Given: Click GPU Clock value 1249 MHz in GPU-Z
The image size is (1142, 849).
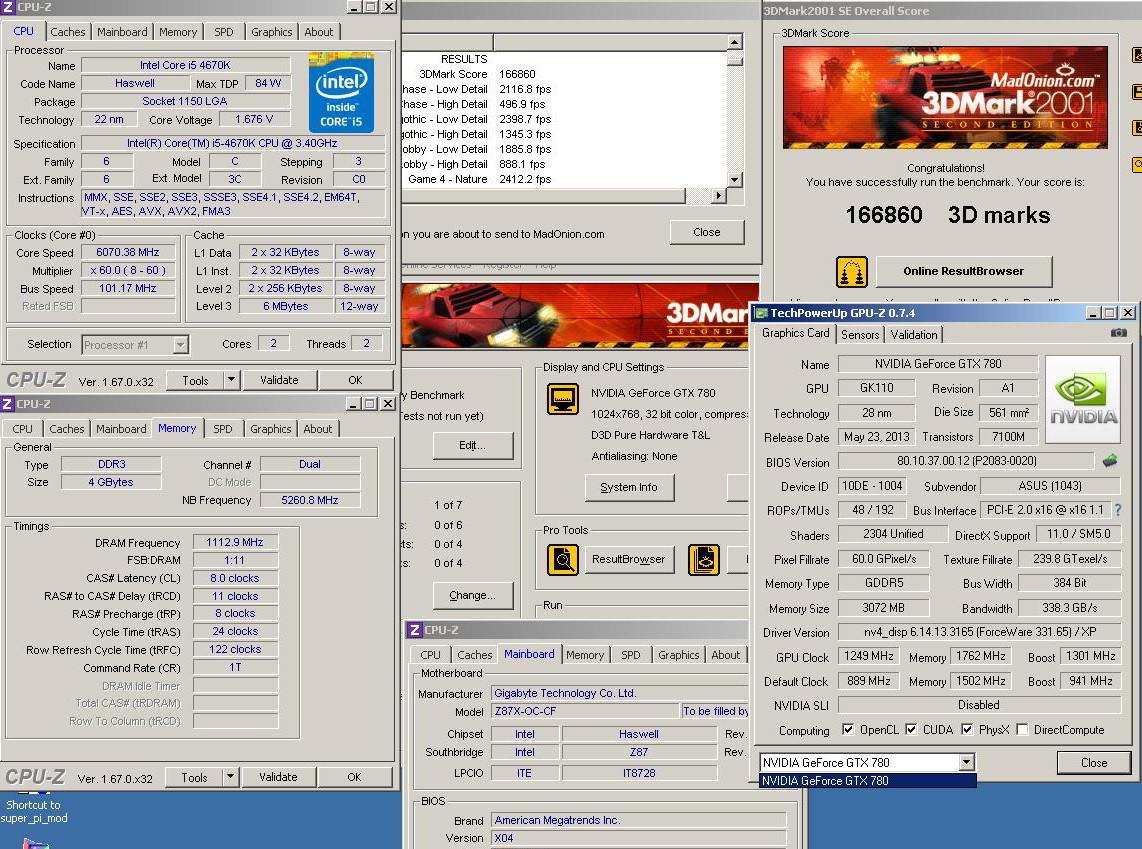Looking at the screenshot, I should tap(868, 656).
